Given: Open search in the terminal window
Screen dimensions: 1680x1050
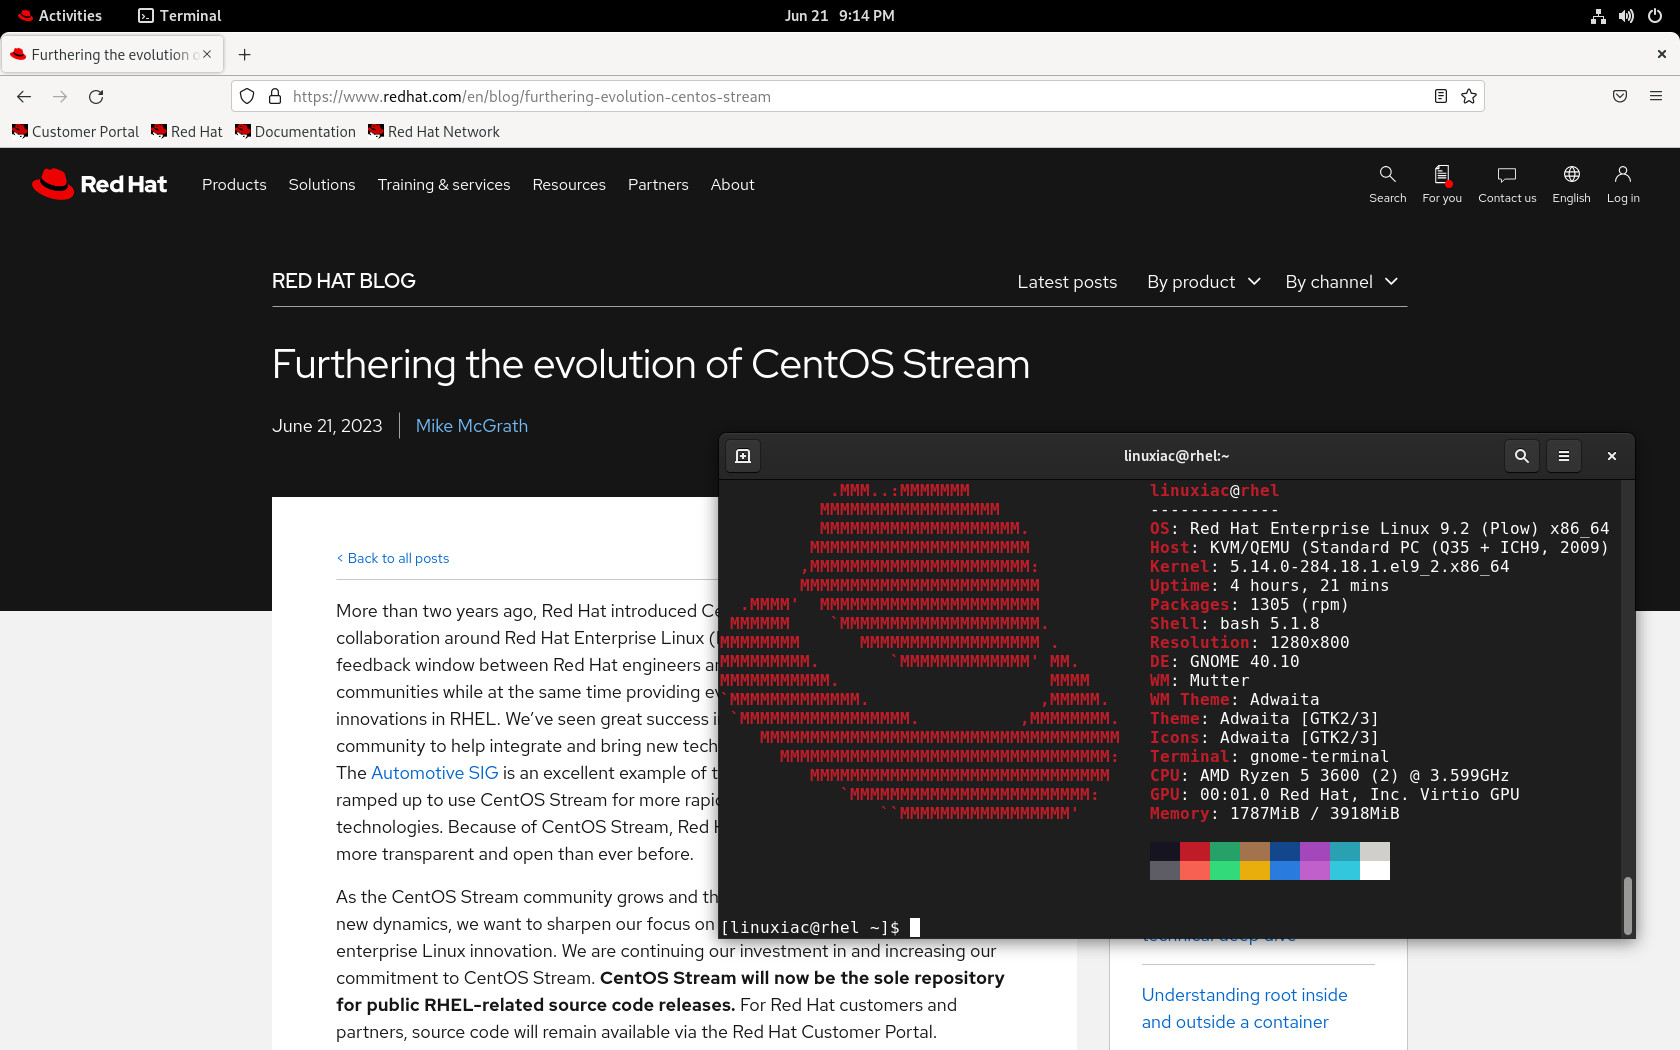Looking at the screenshot, I should point(1522,456).
